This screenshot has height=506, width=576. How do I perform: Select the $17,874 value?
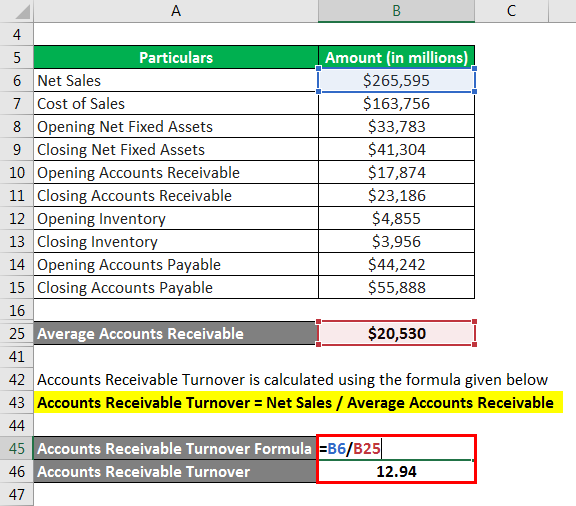click(x=396, y=172)
